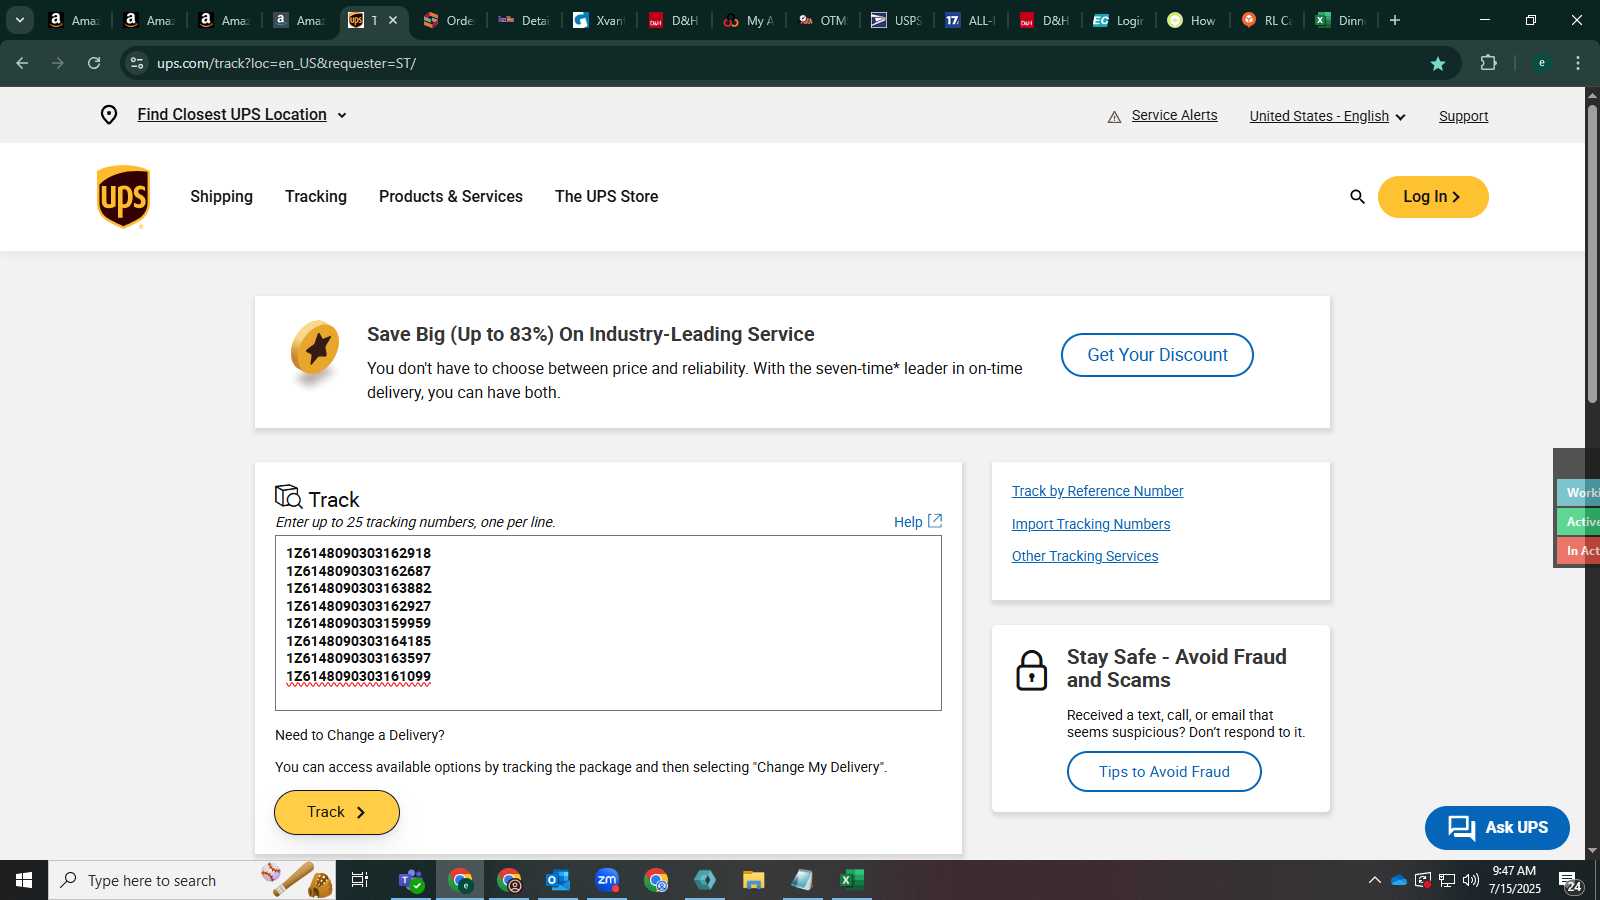Switch to the Xvari browser tab
The width and height of the screenshot is (1600, 900).
tap(599, 20)
